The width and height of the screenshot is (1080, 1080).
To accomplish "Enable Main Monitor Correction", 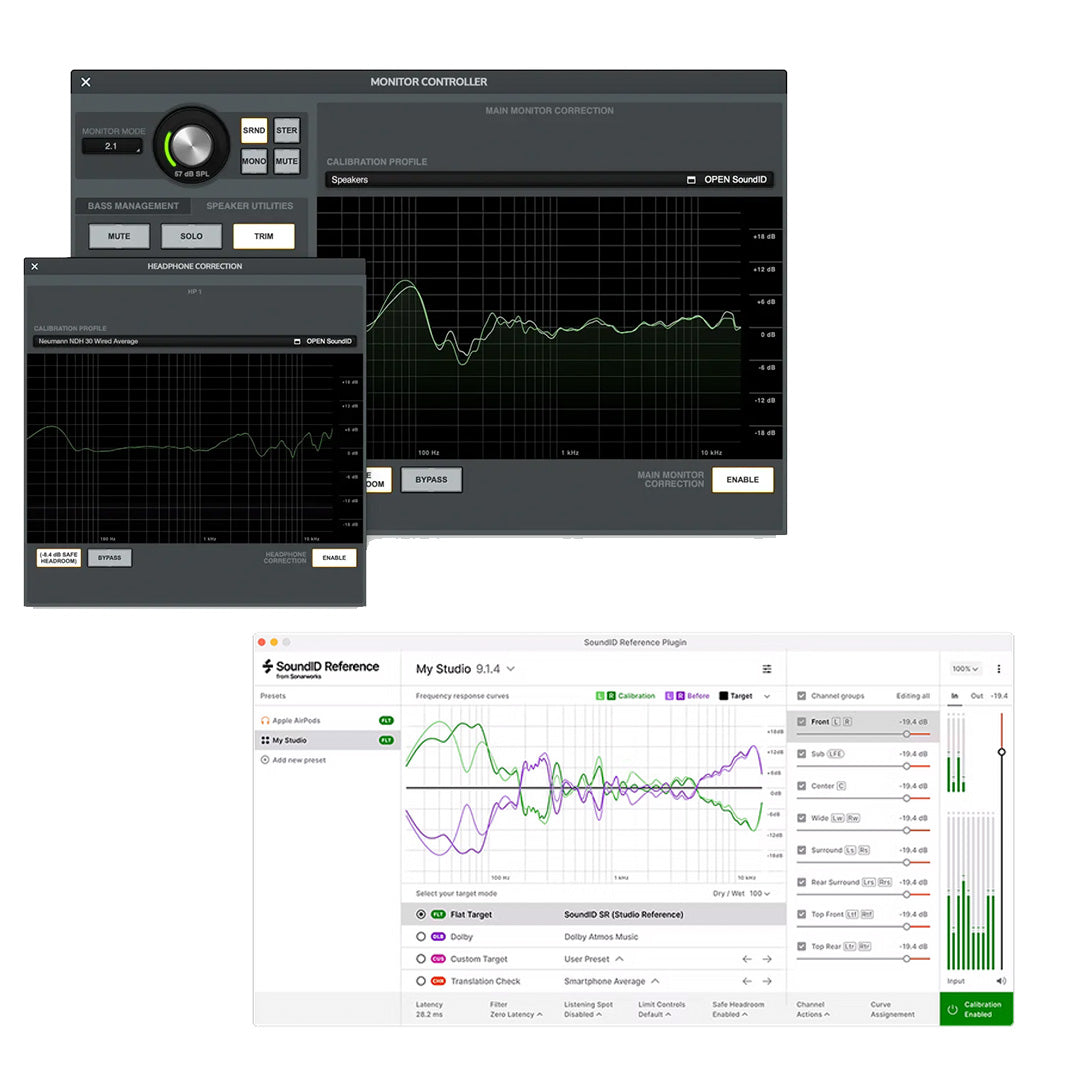I will click(743, 480).
